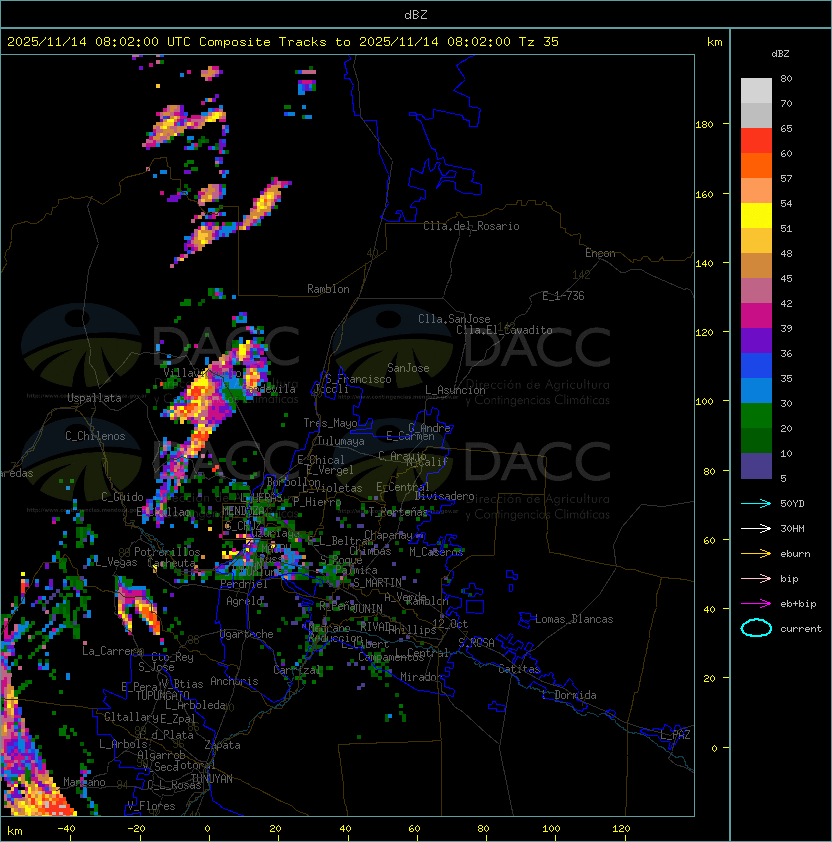Viewport: 832px width, 842px height.
Task: Click the 'Anchoris' map label
Action: (234, 681)
